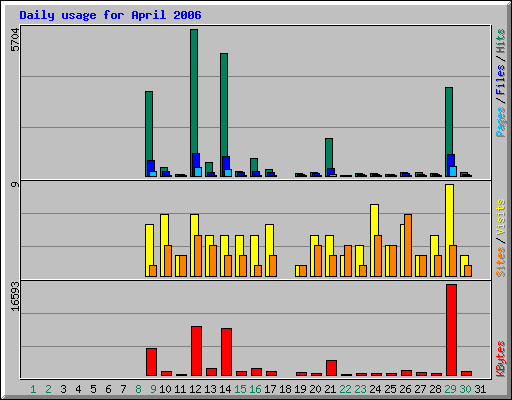Select day 23 on the date axis
The width and height of the screenshot is (512, 400).
coord(360,389)
